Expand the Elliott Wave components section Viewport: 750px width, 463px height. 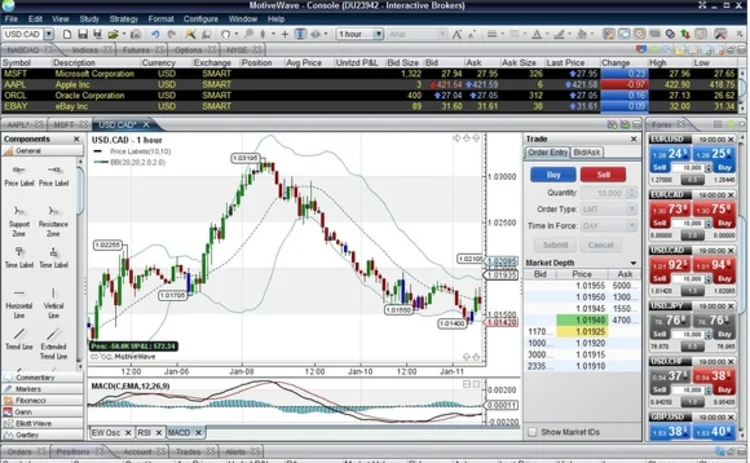(42, 424)
